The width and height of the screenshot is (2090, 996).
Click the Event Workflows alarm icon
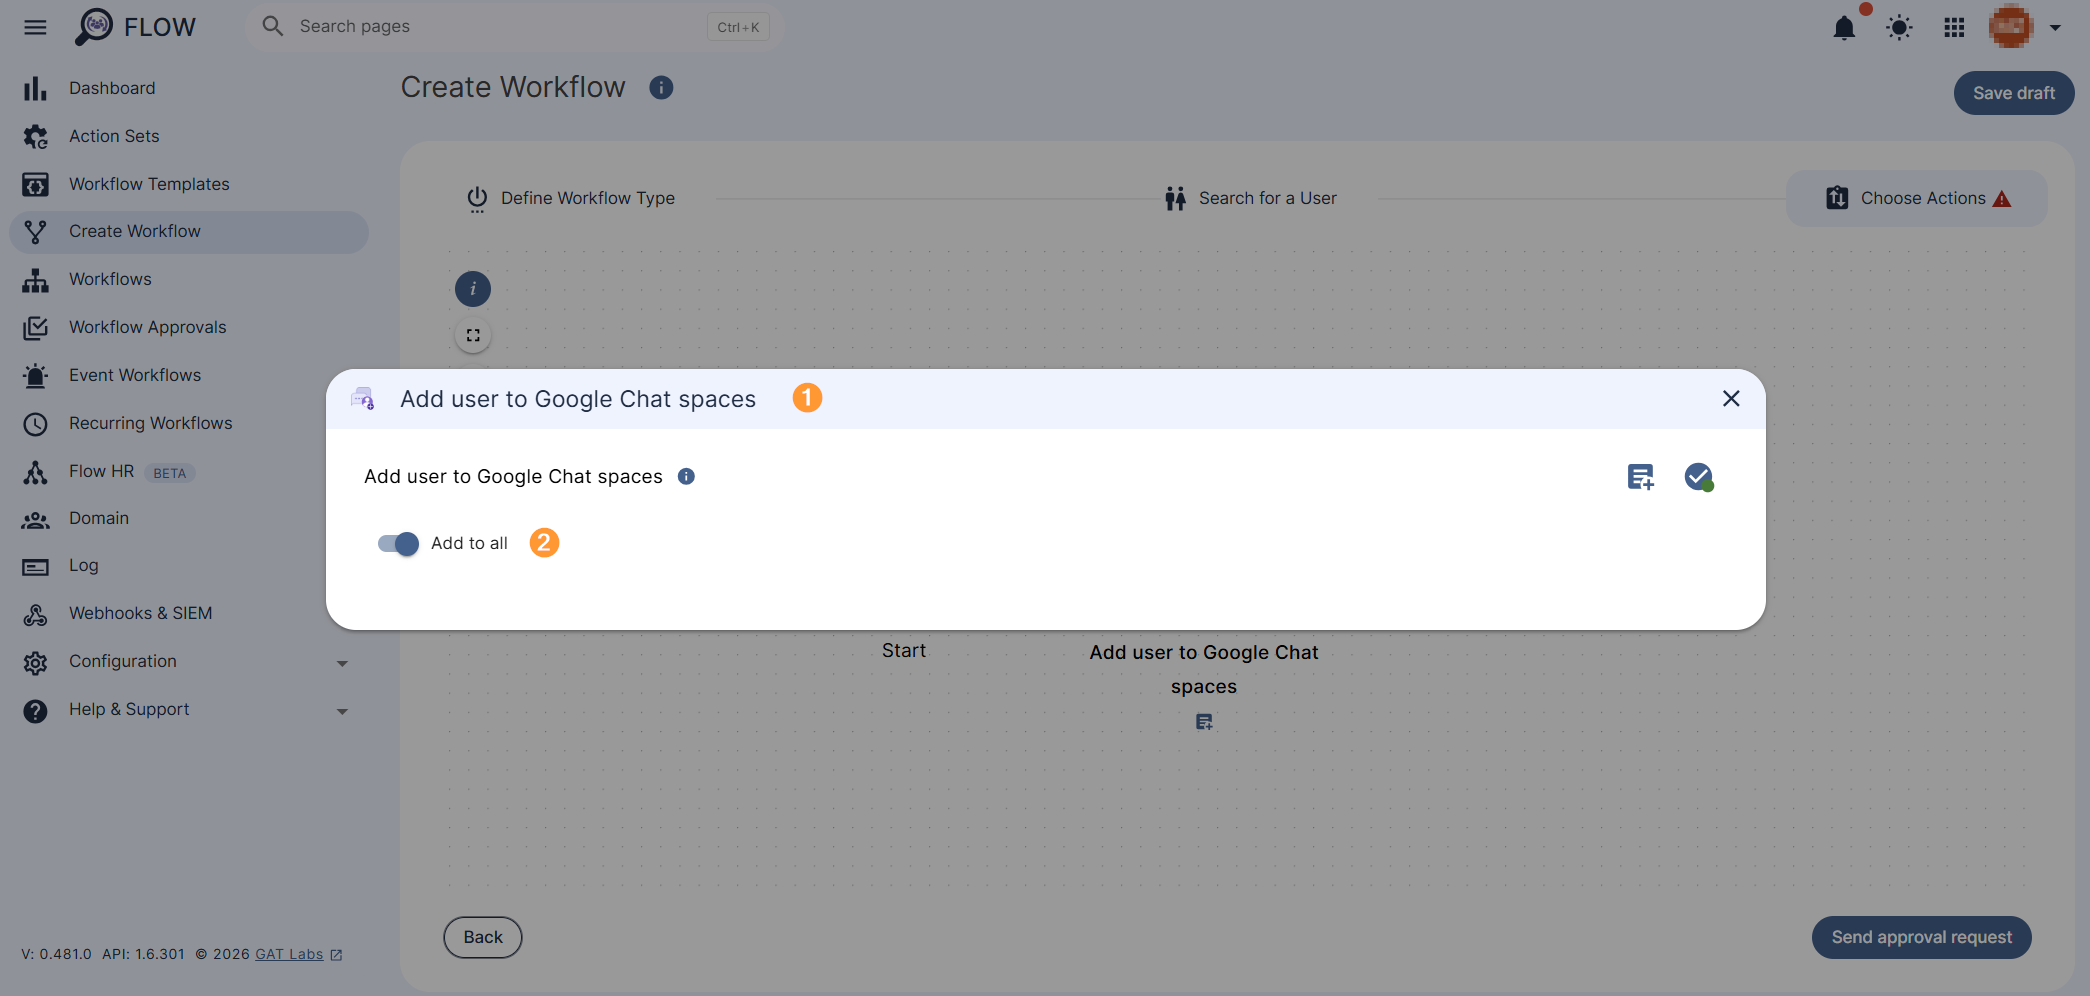pos(35,376)
